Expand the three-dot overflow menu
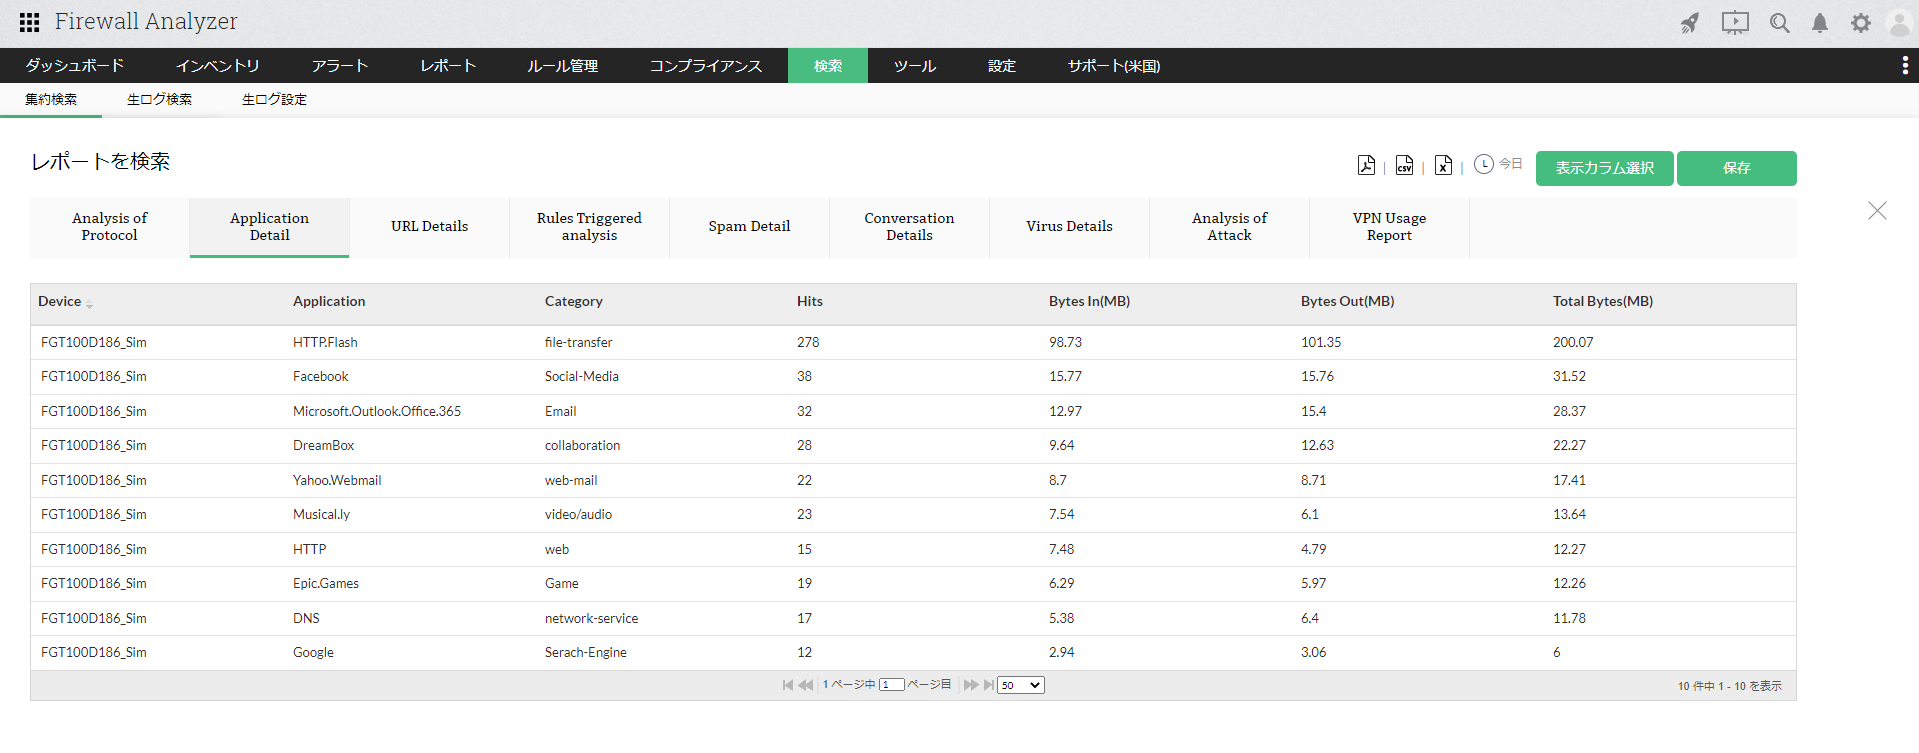This screenshot has height=753, width=1919. point(1904,65)
